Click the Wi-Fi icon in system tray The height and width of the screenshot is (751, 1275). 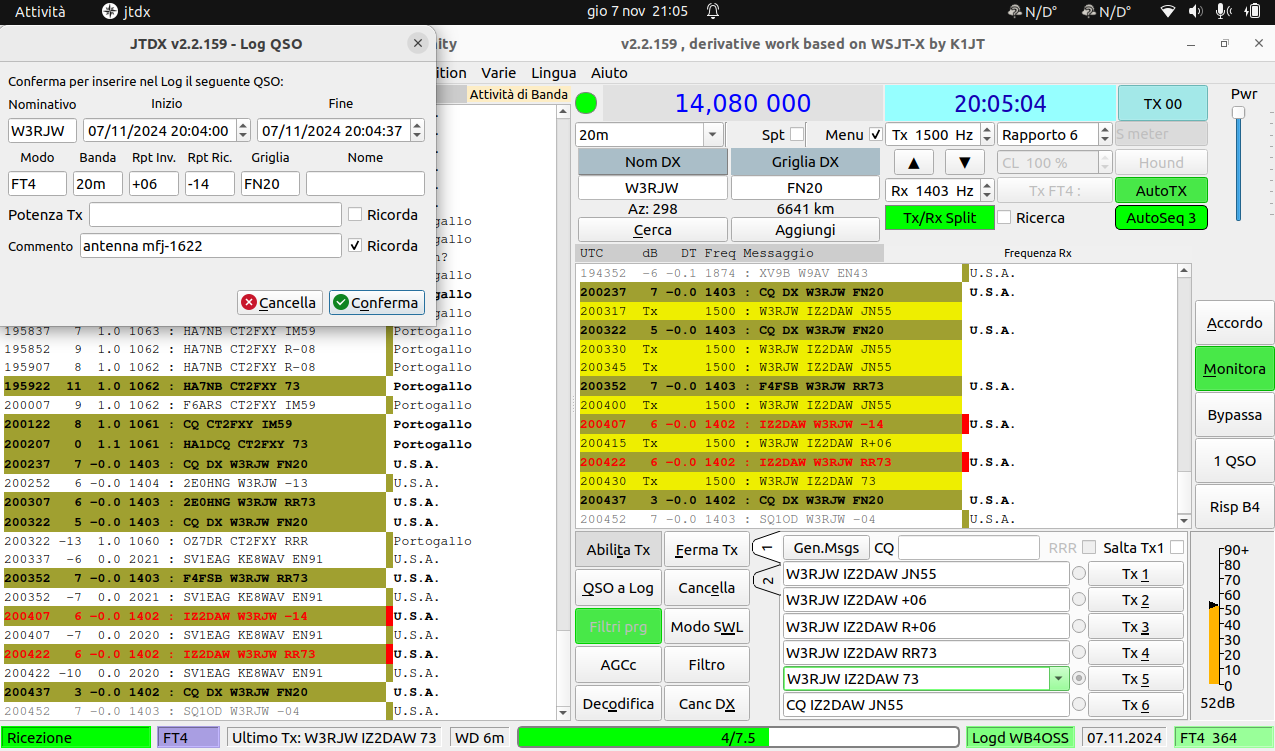1167,11
